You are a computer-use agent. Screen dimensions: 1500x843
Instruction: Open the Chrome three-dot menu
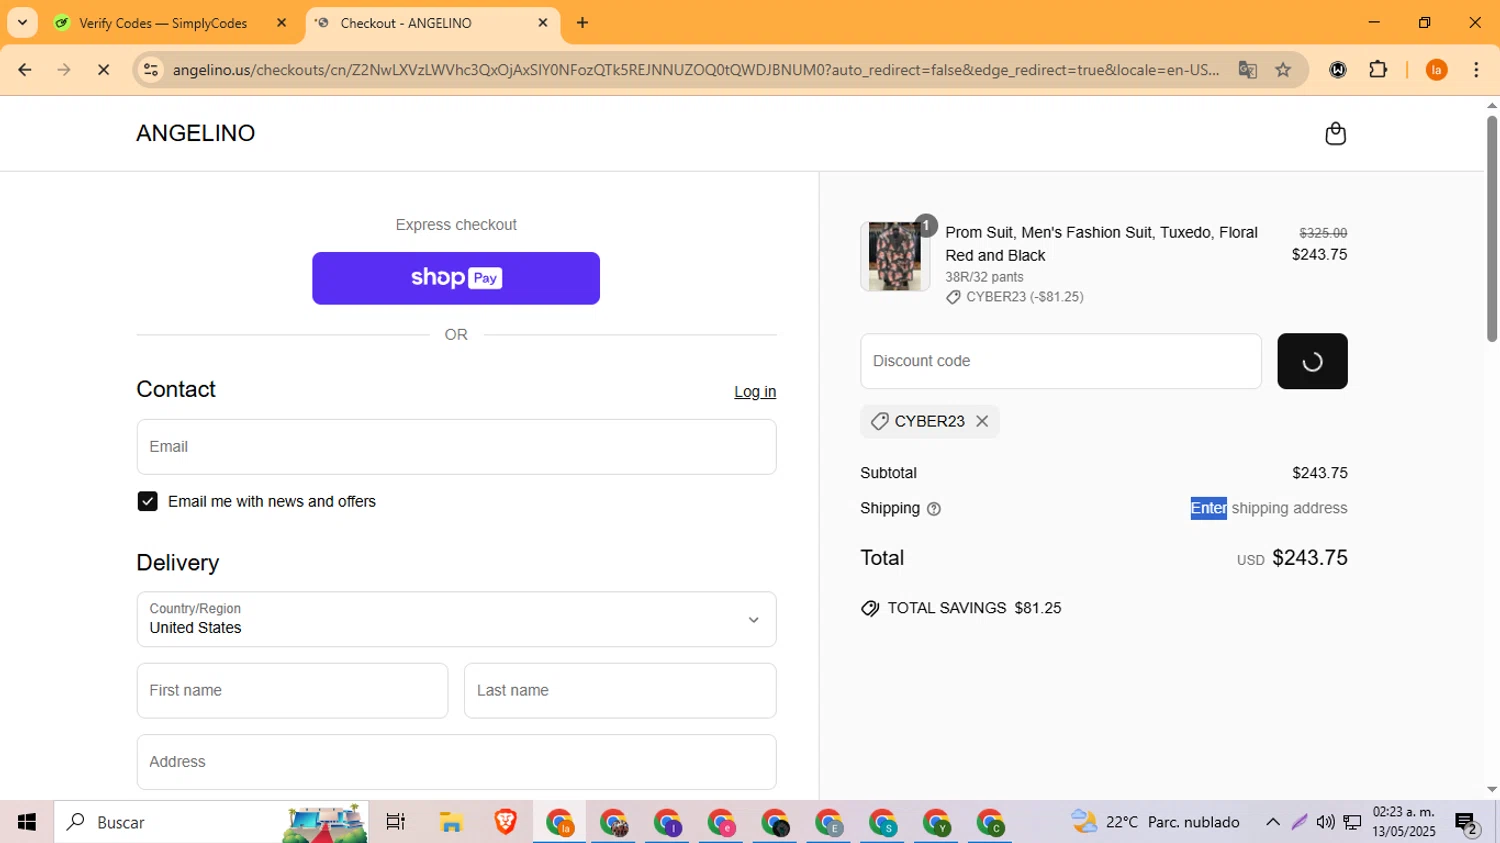[1476, 70]
